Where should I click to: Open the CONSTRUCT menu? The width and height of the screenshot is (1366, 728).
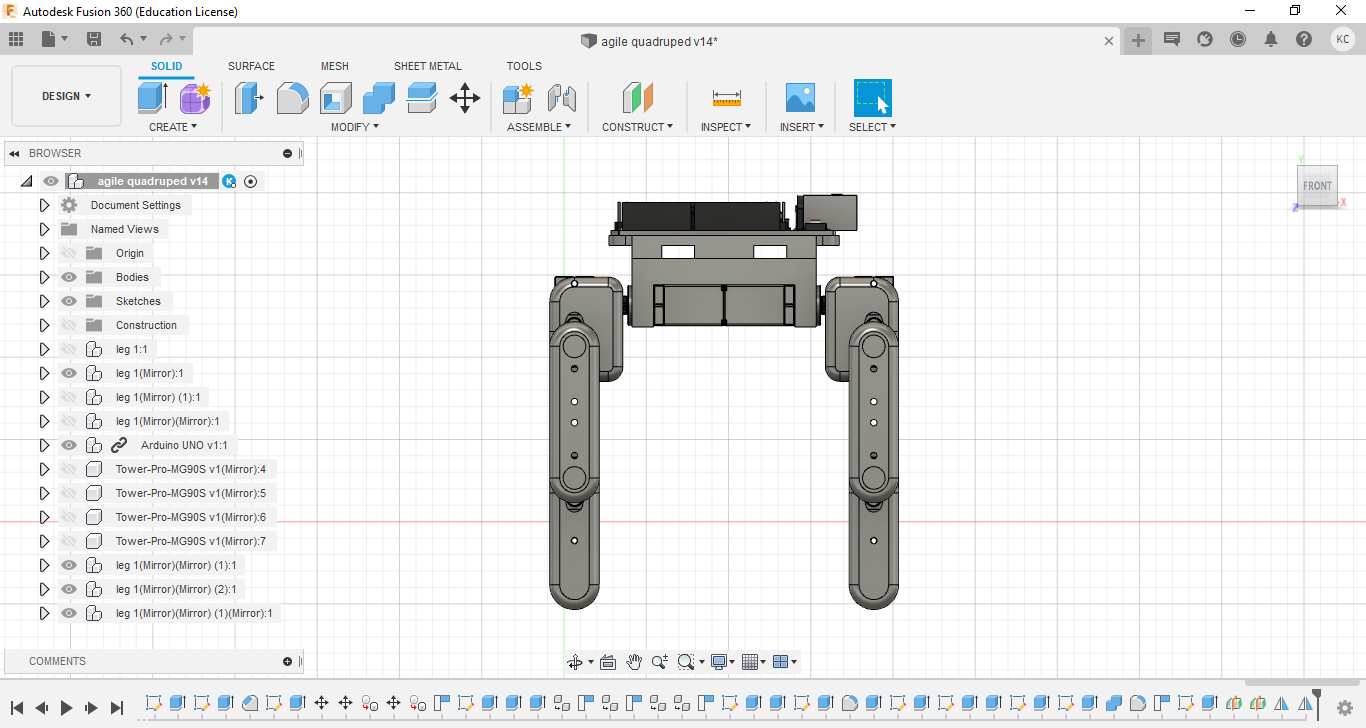(637, 127)
